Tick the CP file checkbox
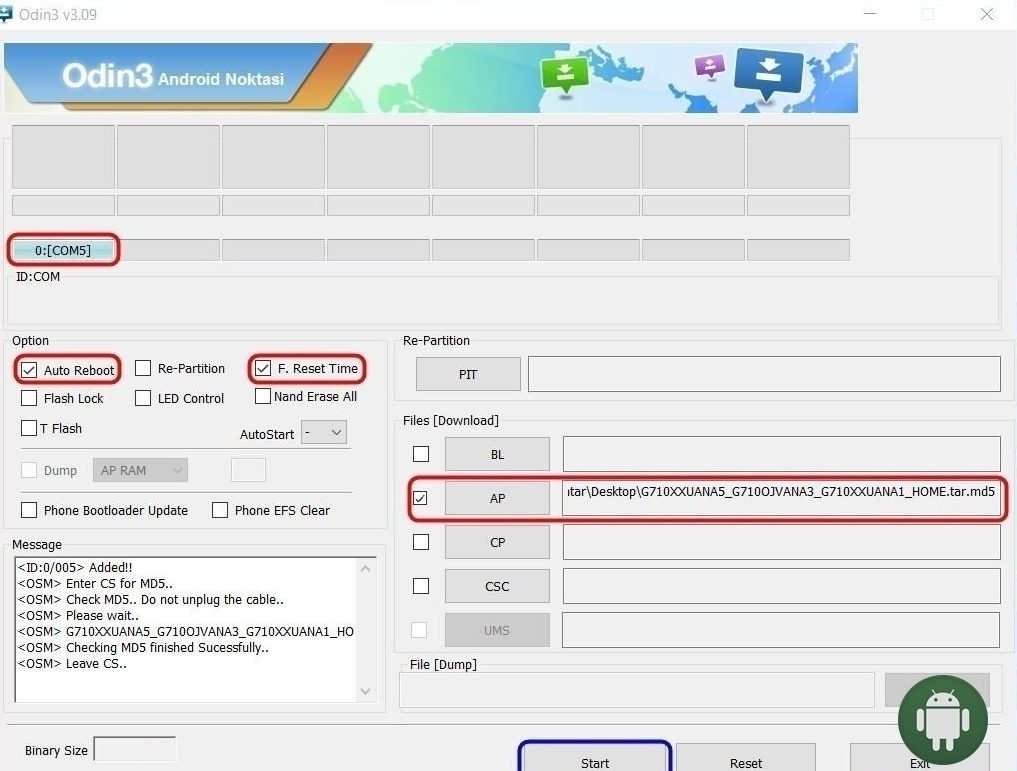Image resolution: width=1017 pixels, height=771 pixels. (421, 542)
